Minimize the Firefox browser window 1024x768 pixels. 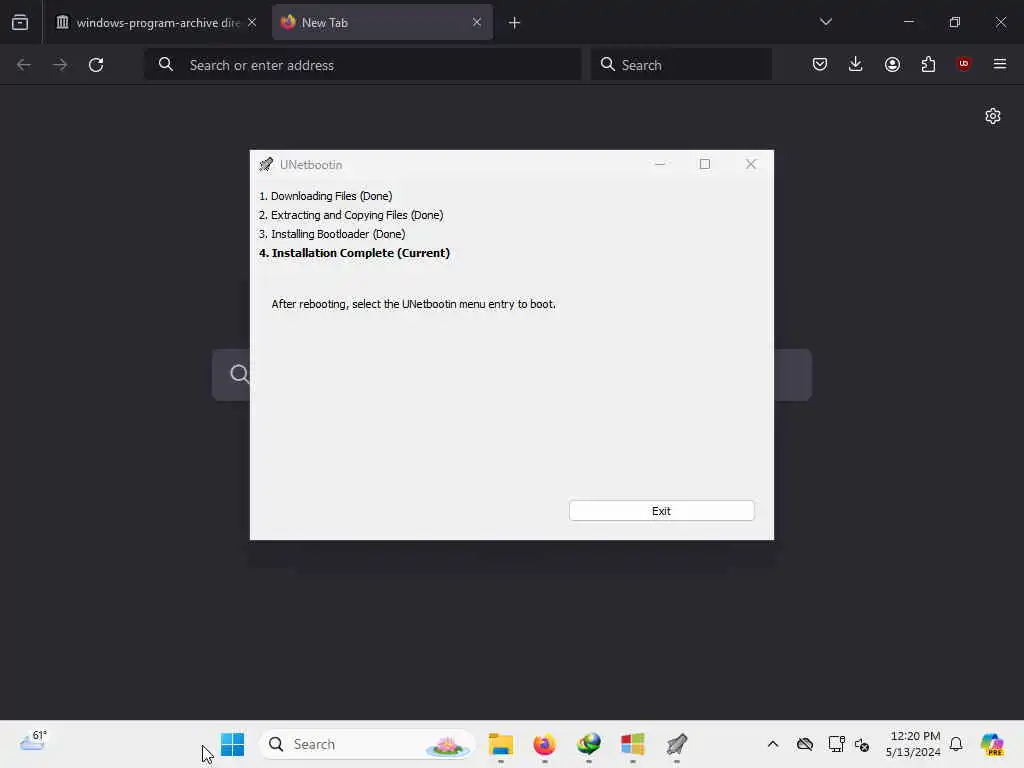pyautogui.click(x=909, y=22)
